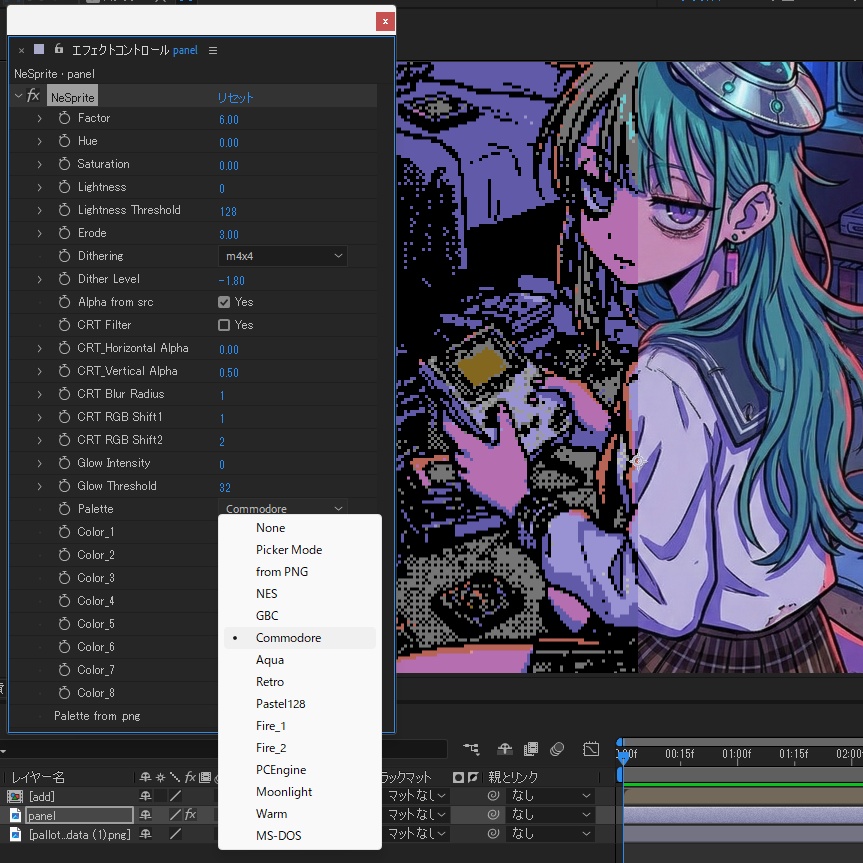The width and height of the screenshot is (863, 863).
Task: Open the Dithering m4x4 dropdown
Action: tap(282, 256)
